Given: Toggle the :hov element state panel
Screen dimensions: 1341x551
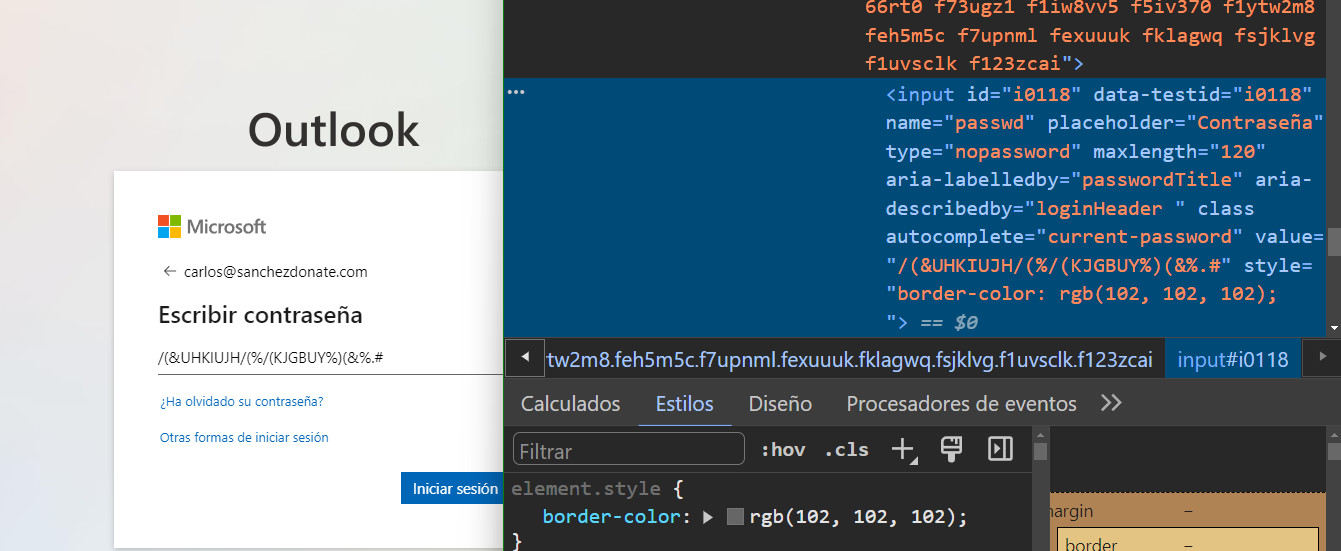Looking at the screenshot, I should coord(782,450).
